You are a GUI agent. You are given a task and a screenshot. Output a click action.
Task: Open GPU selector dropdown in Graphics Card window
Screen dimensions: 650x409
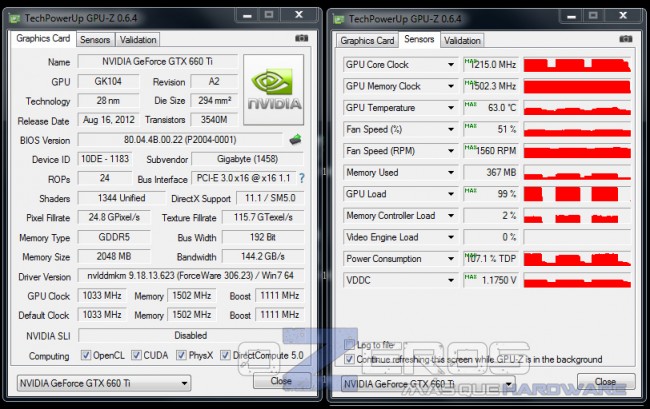(104, 383)
